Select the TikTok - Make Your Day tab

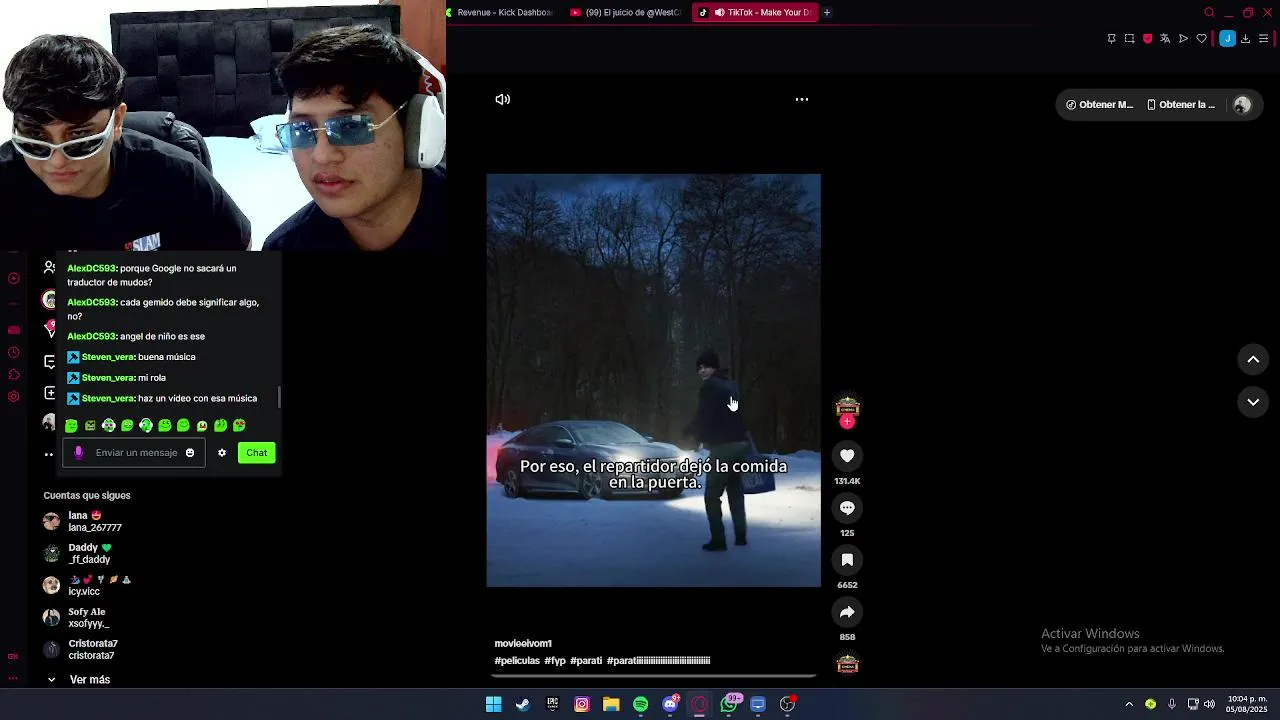tap(755, 12)
